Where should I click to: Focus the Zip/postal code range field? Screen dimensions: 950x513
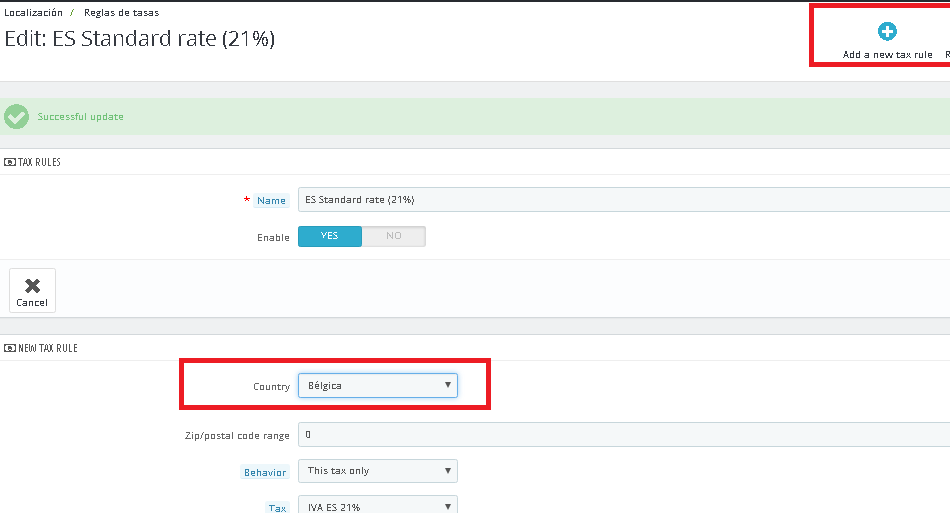pos(620,435)
